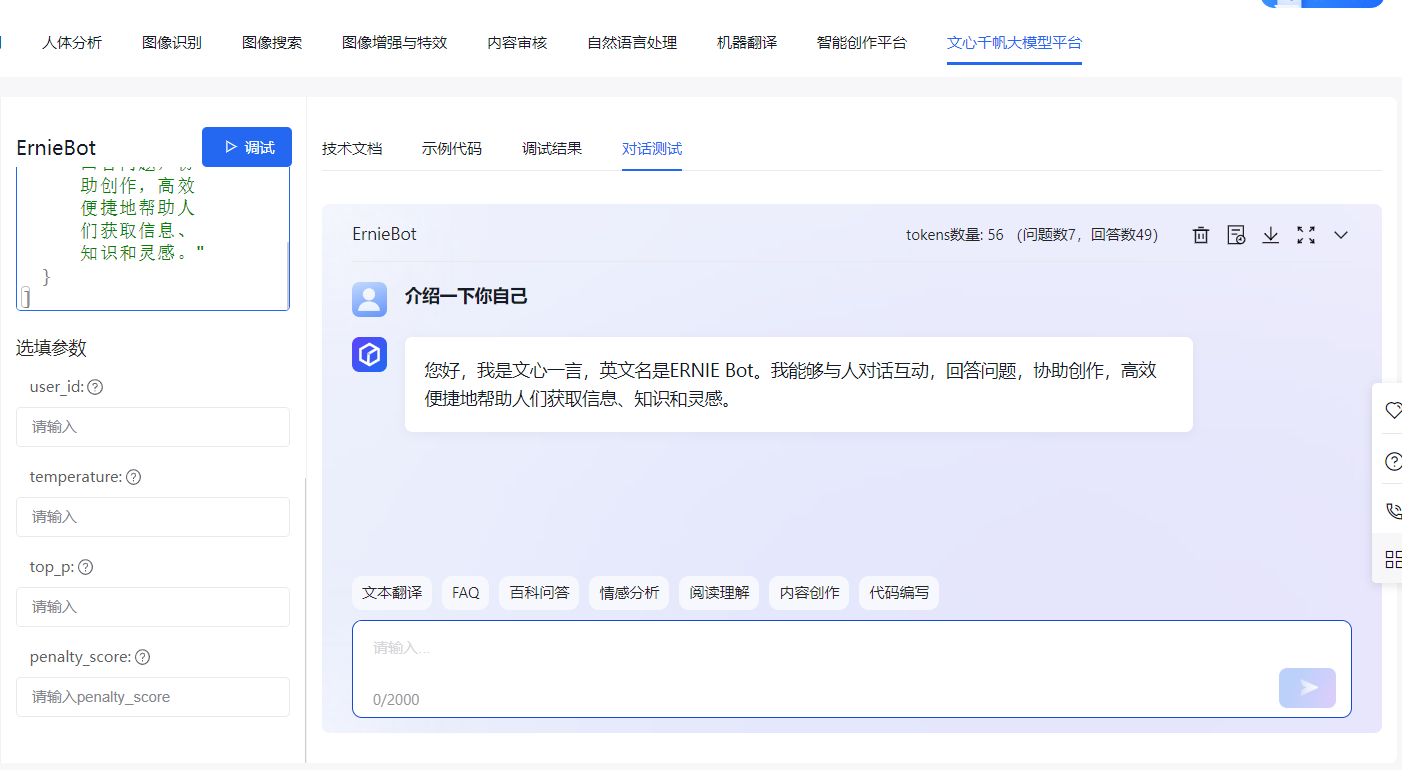This screenshot has width=1402, height=770.
Task: Choose the 文本翻译 prompt chip
Action: click(x=392, y=593)
